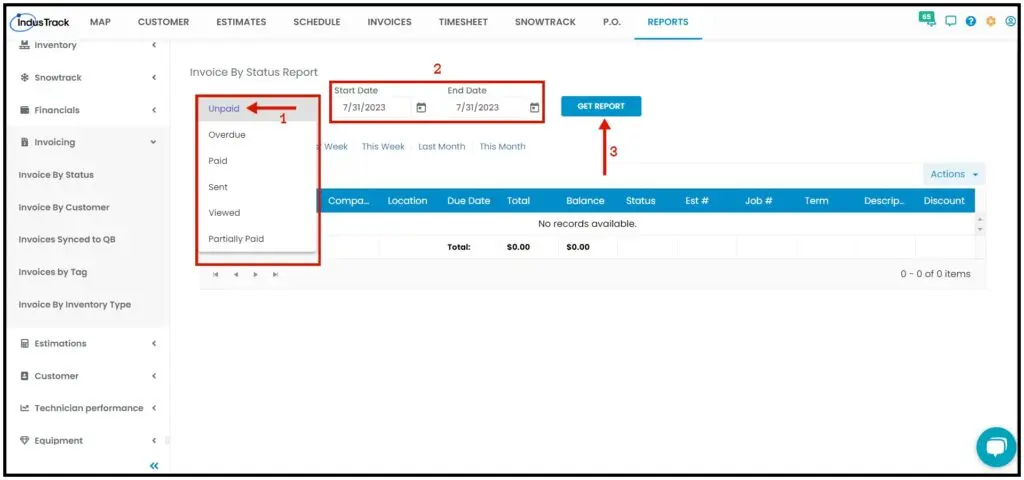Screen dimensions: 1024x480
Task: Open the INVOICES tab
Action: tap(389, 22)
